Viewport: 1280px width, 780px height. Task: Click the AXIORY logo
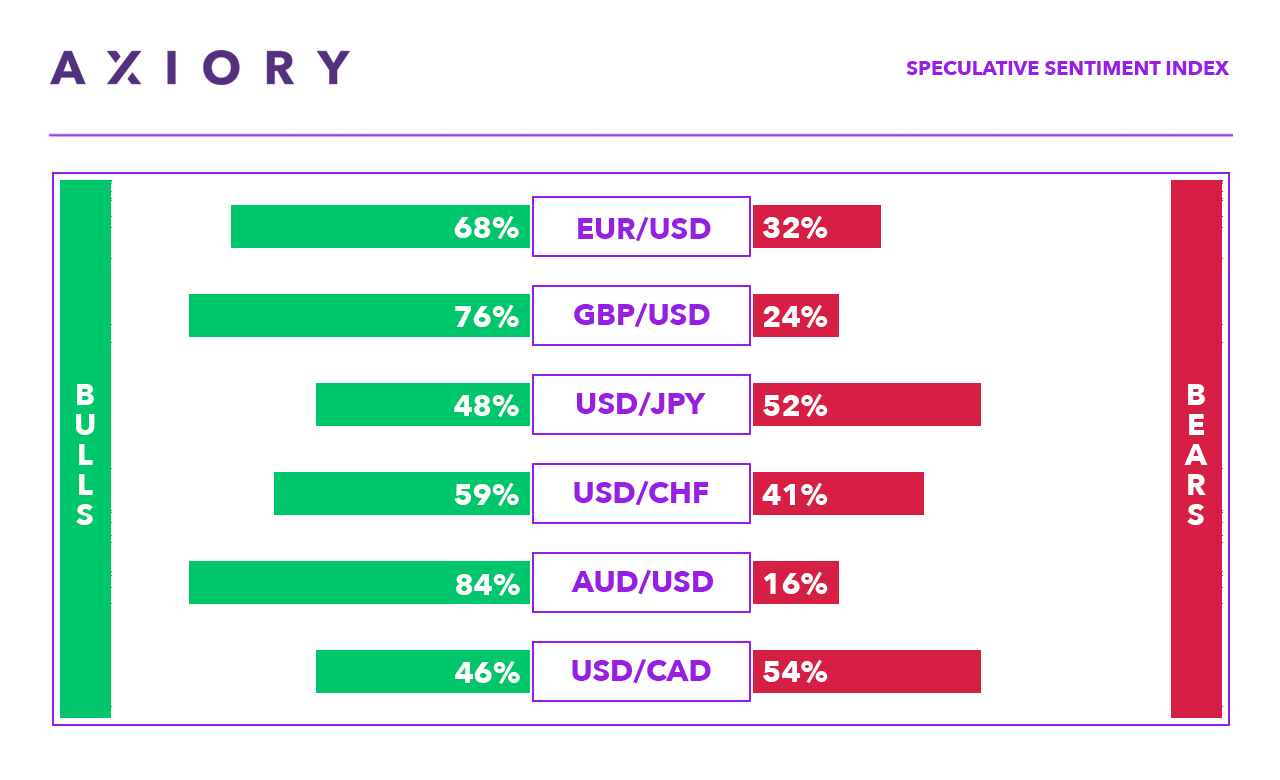[x=200, y=68]
